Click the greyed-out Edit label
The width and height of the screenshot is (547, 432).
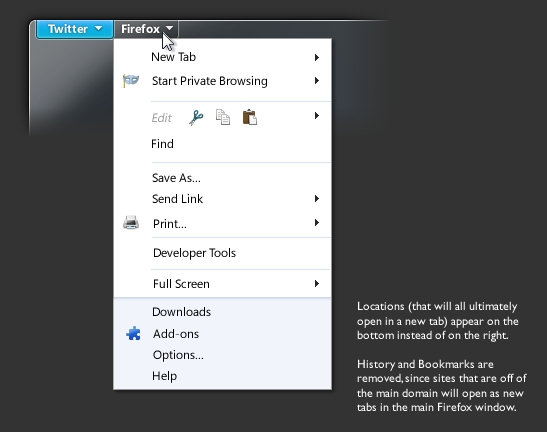click(162, 118)
